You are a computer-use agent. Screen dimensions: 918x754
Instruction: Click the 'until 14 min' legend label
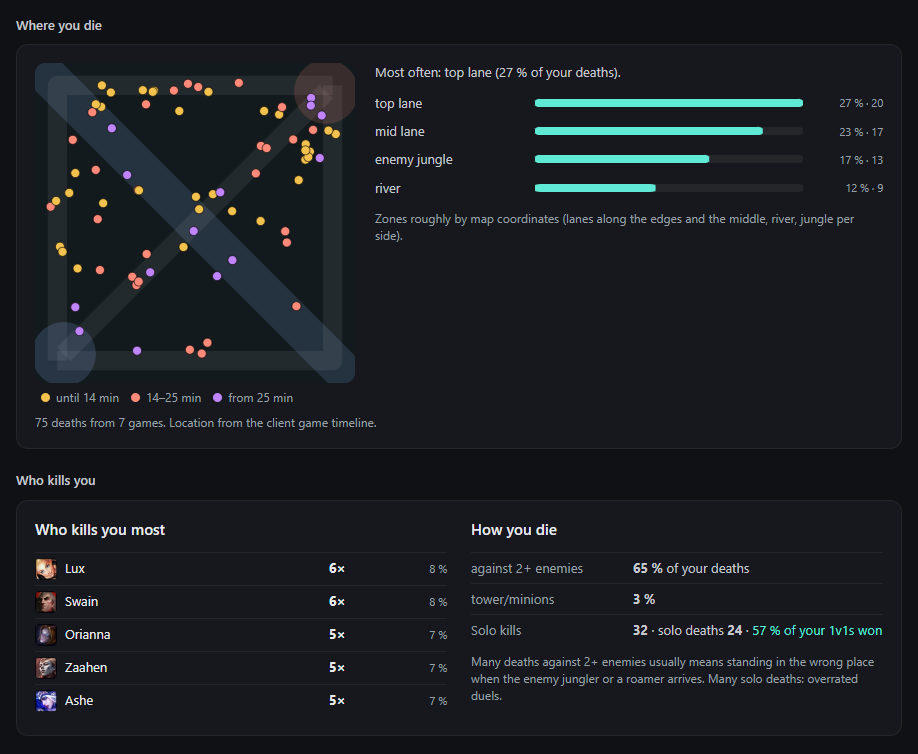coord(87,398)
